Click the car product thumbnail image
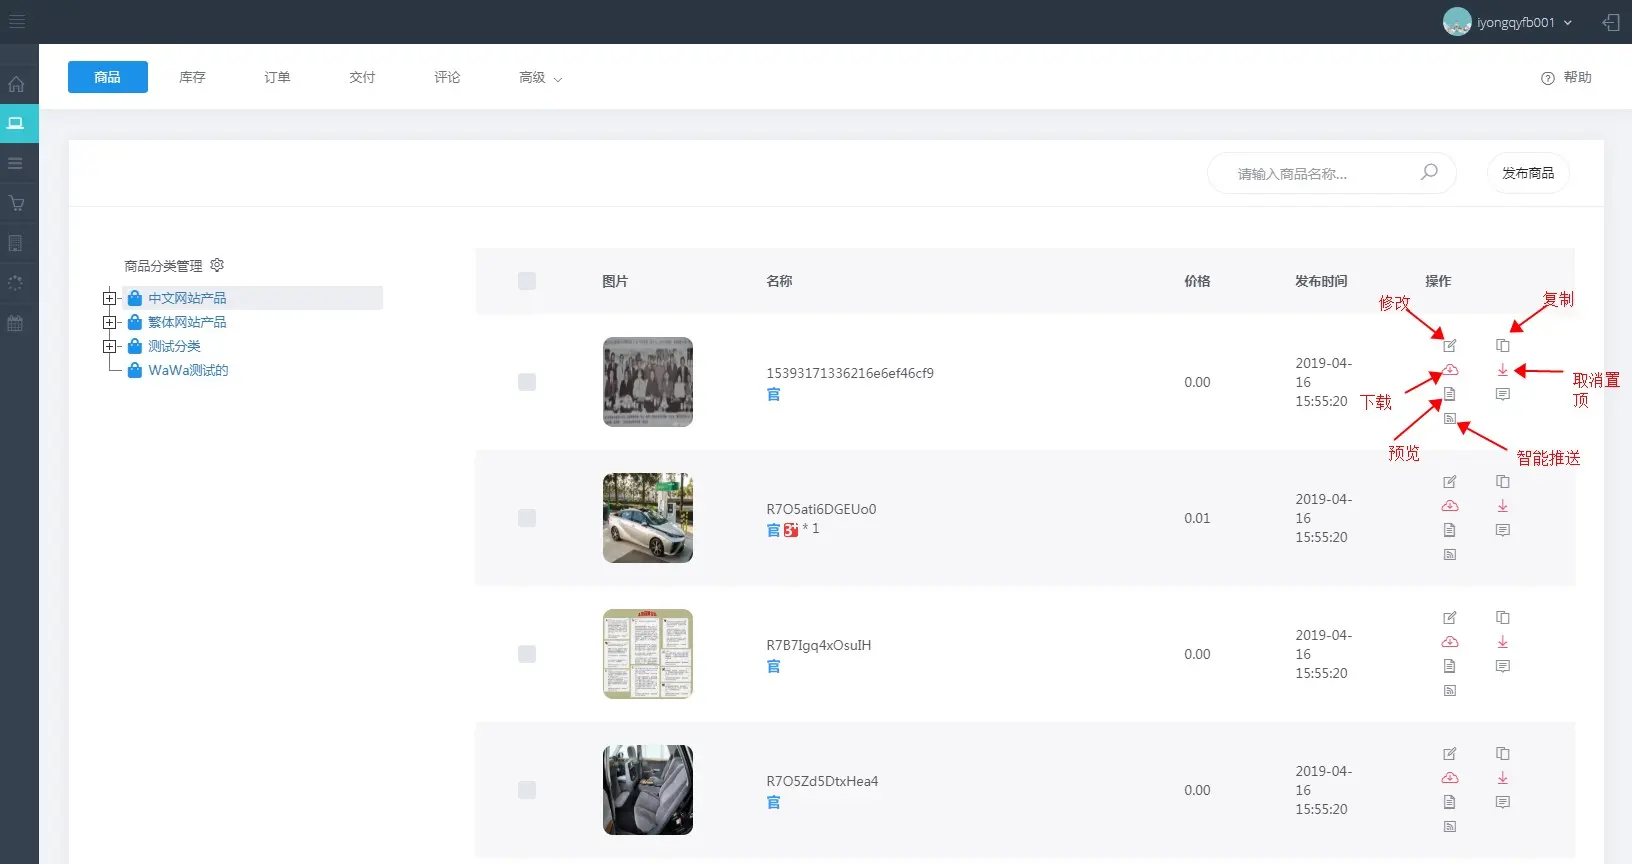The width and height of the screenshot is (1632, 864). [648, 518]
